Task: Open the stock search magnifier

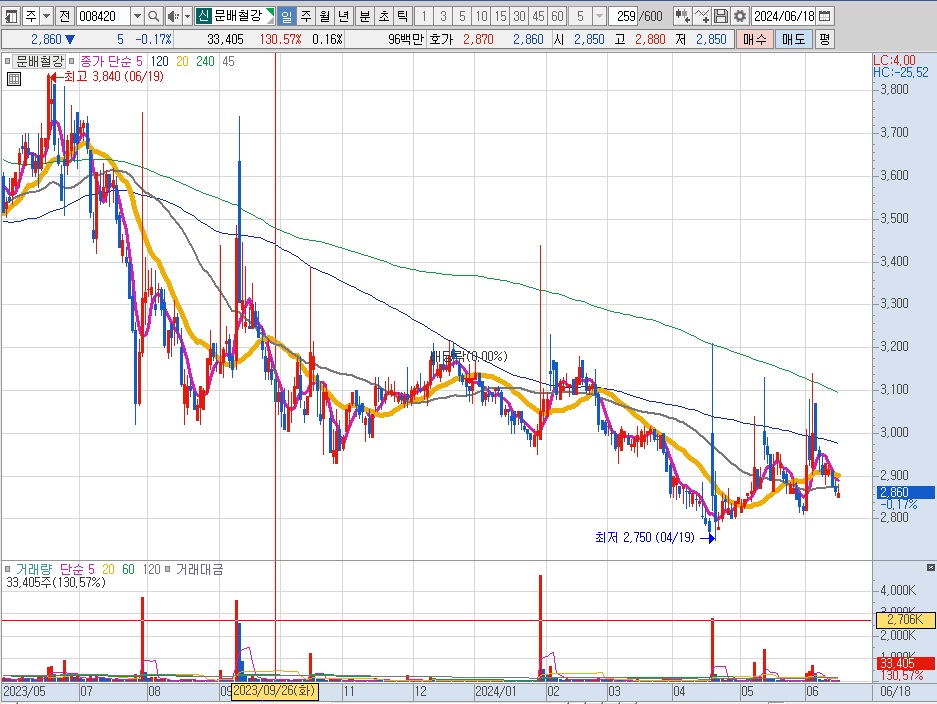Action: (x=154, y=16)
